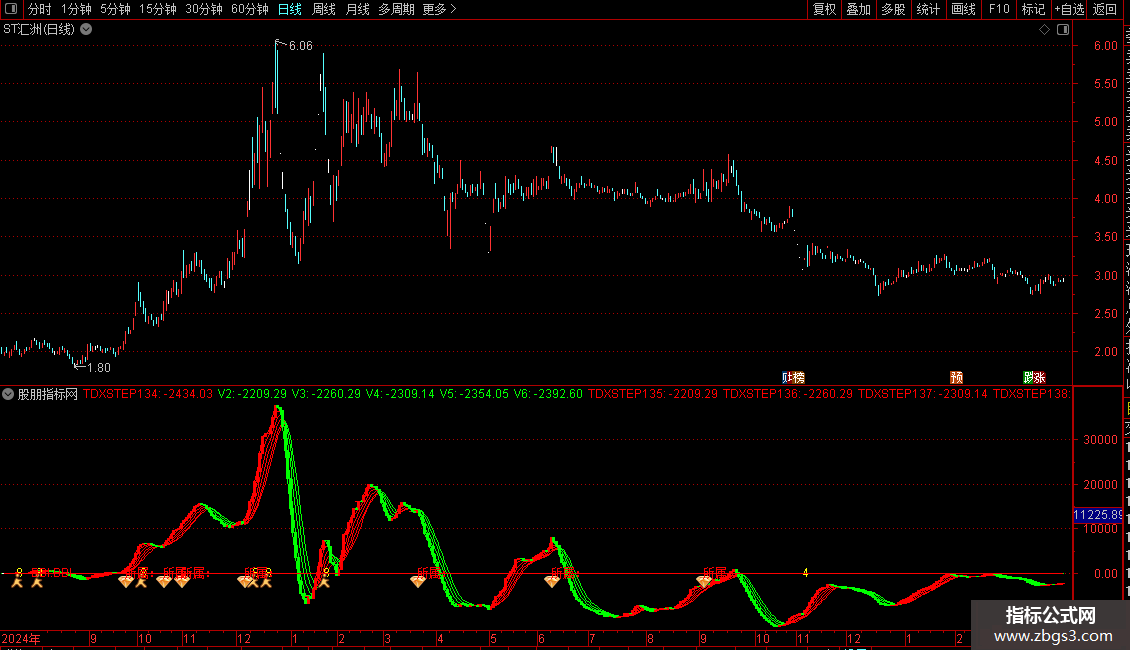This screenshot has width=1130, height=650.
Task: Select the 60分钟 period tab
Action: pyautogui.click(x=250, y=9)
